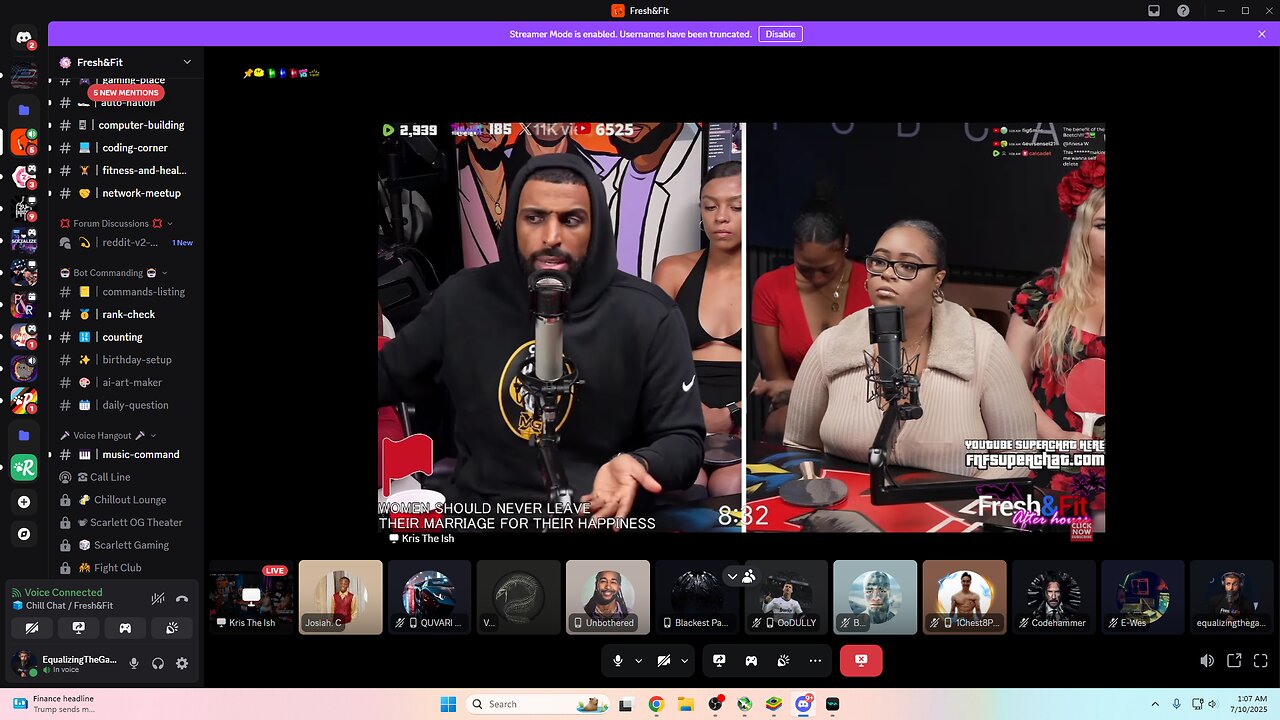1280x720 pixels.
Task: Open commands-listing channel
Action: click(126, 292)
